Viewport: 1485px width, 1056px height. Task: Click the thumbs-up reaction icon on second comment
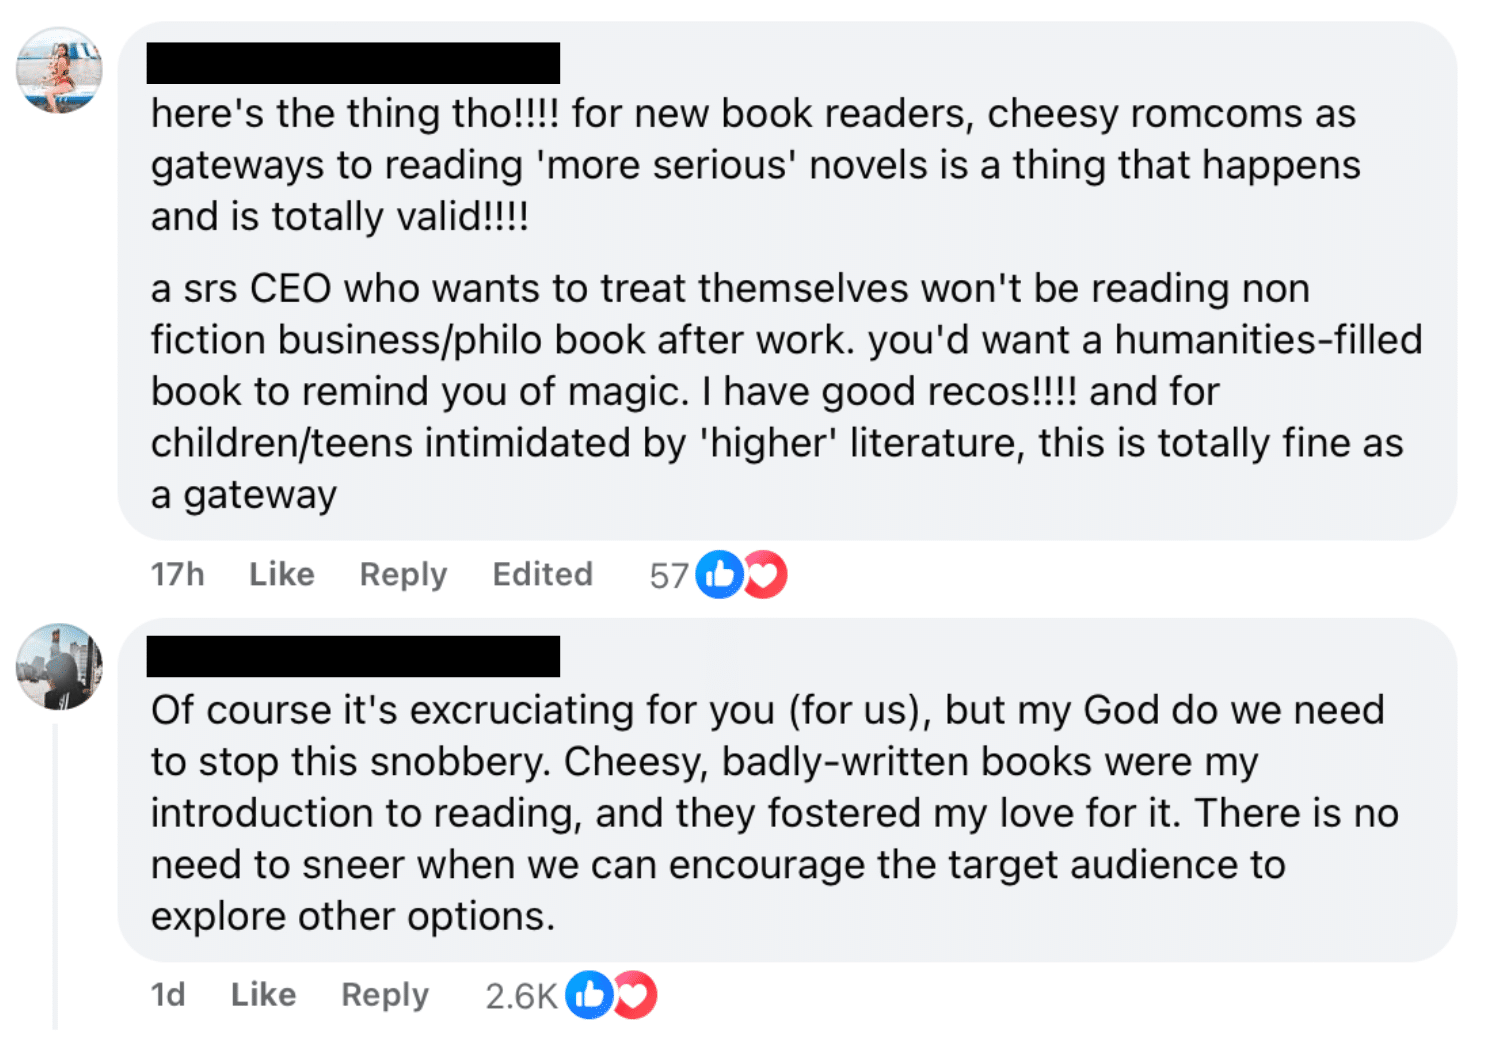pos(590,994)
